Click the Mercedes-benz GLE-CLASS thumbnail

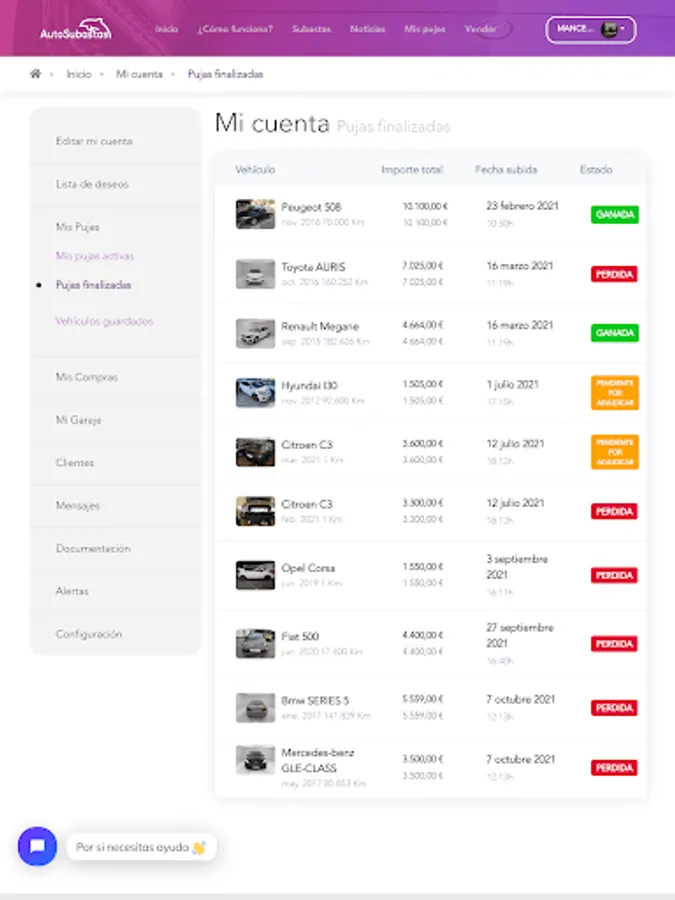255,760
